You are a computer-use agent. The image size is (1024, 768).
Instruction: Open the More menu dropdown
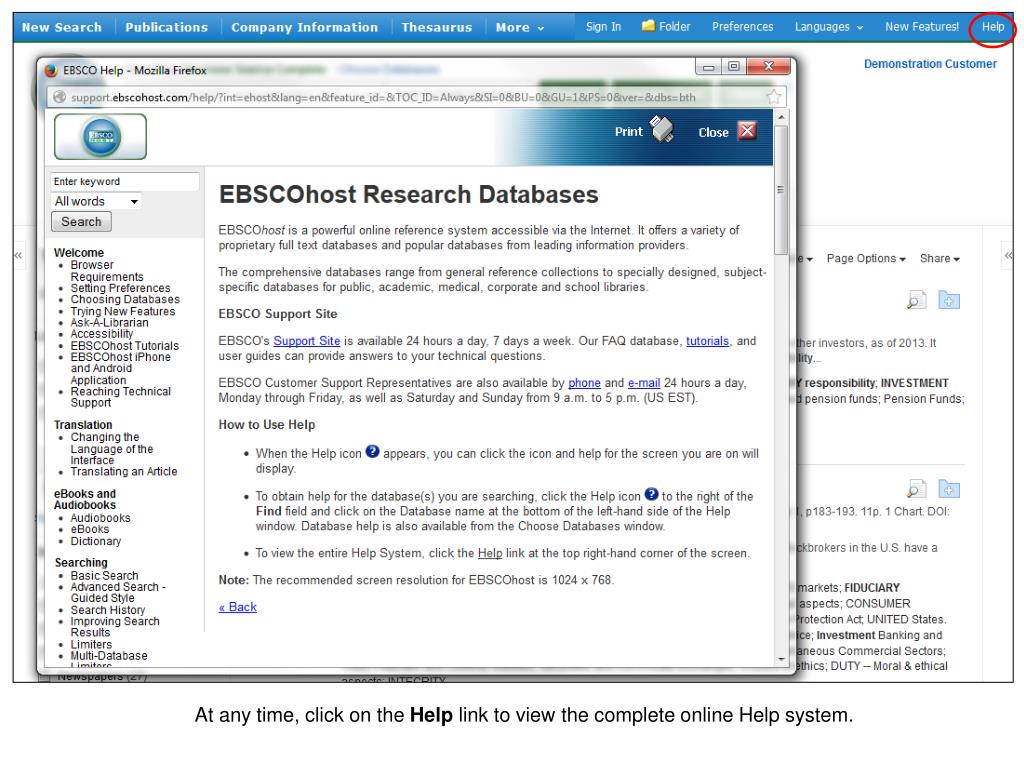(519, 27)
